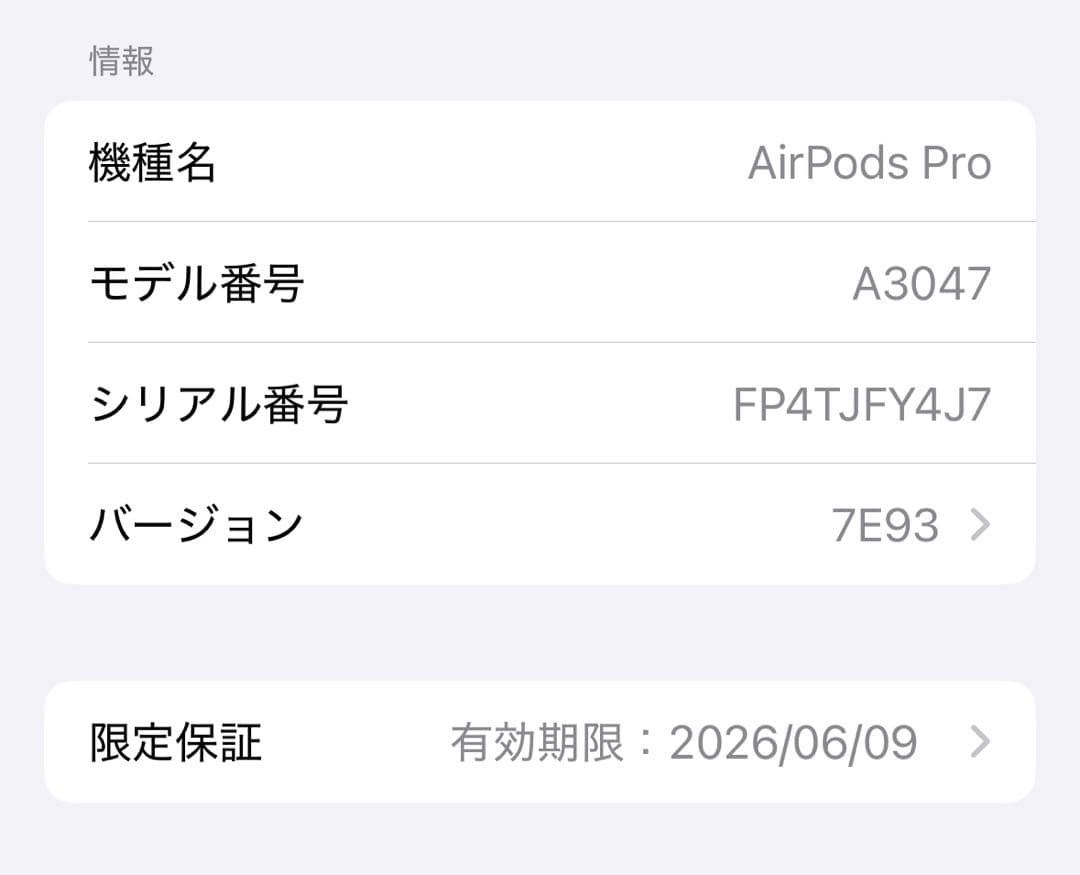Tap the serial number FP4TJFY4J7 value

pyautogui.click(x=862, y=402)
